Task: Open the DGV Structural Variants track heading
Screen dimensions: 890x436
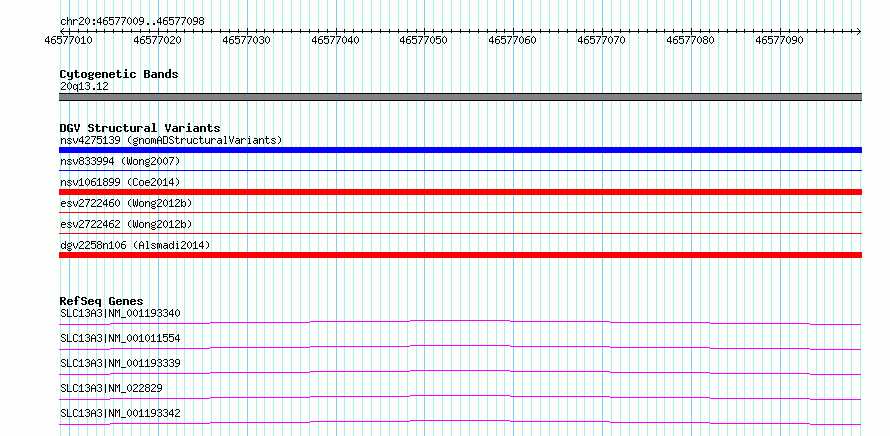Action: (x=140, y=128)
